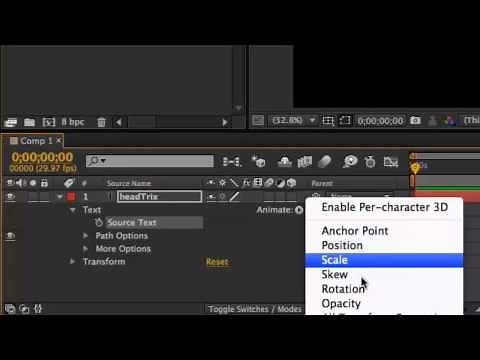Click the brainstorm icon
480x360 pixels.
coord(350,162)
